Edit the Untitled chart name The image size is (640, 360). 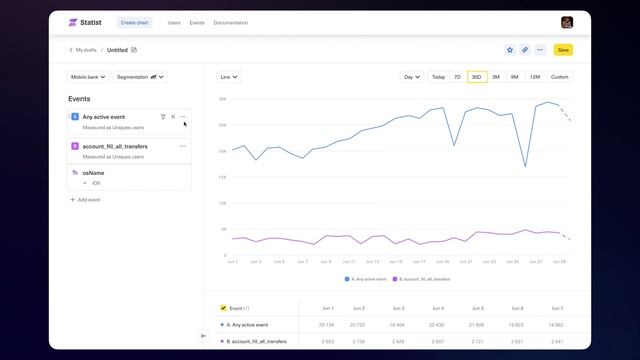tap(134, 50)
